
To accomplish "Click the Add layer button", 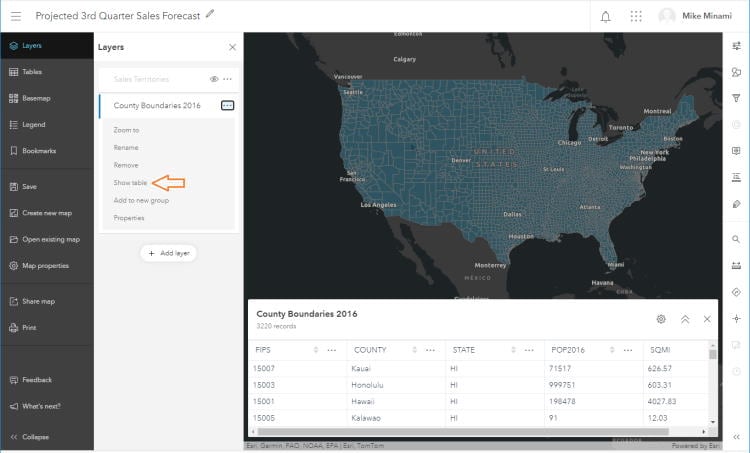I will pyautogui.click(x=168, y=254).
